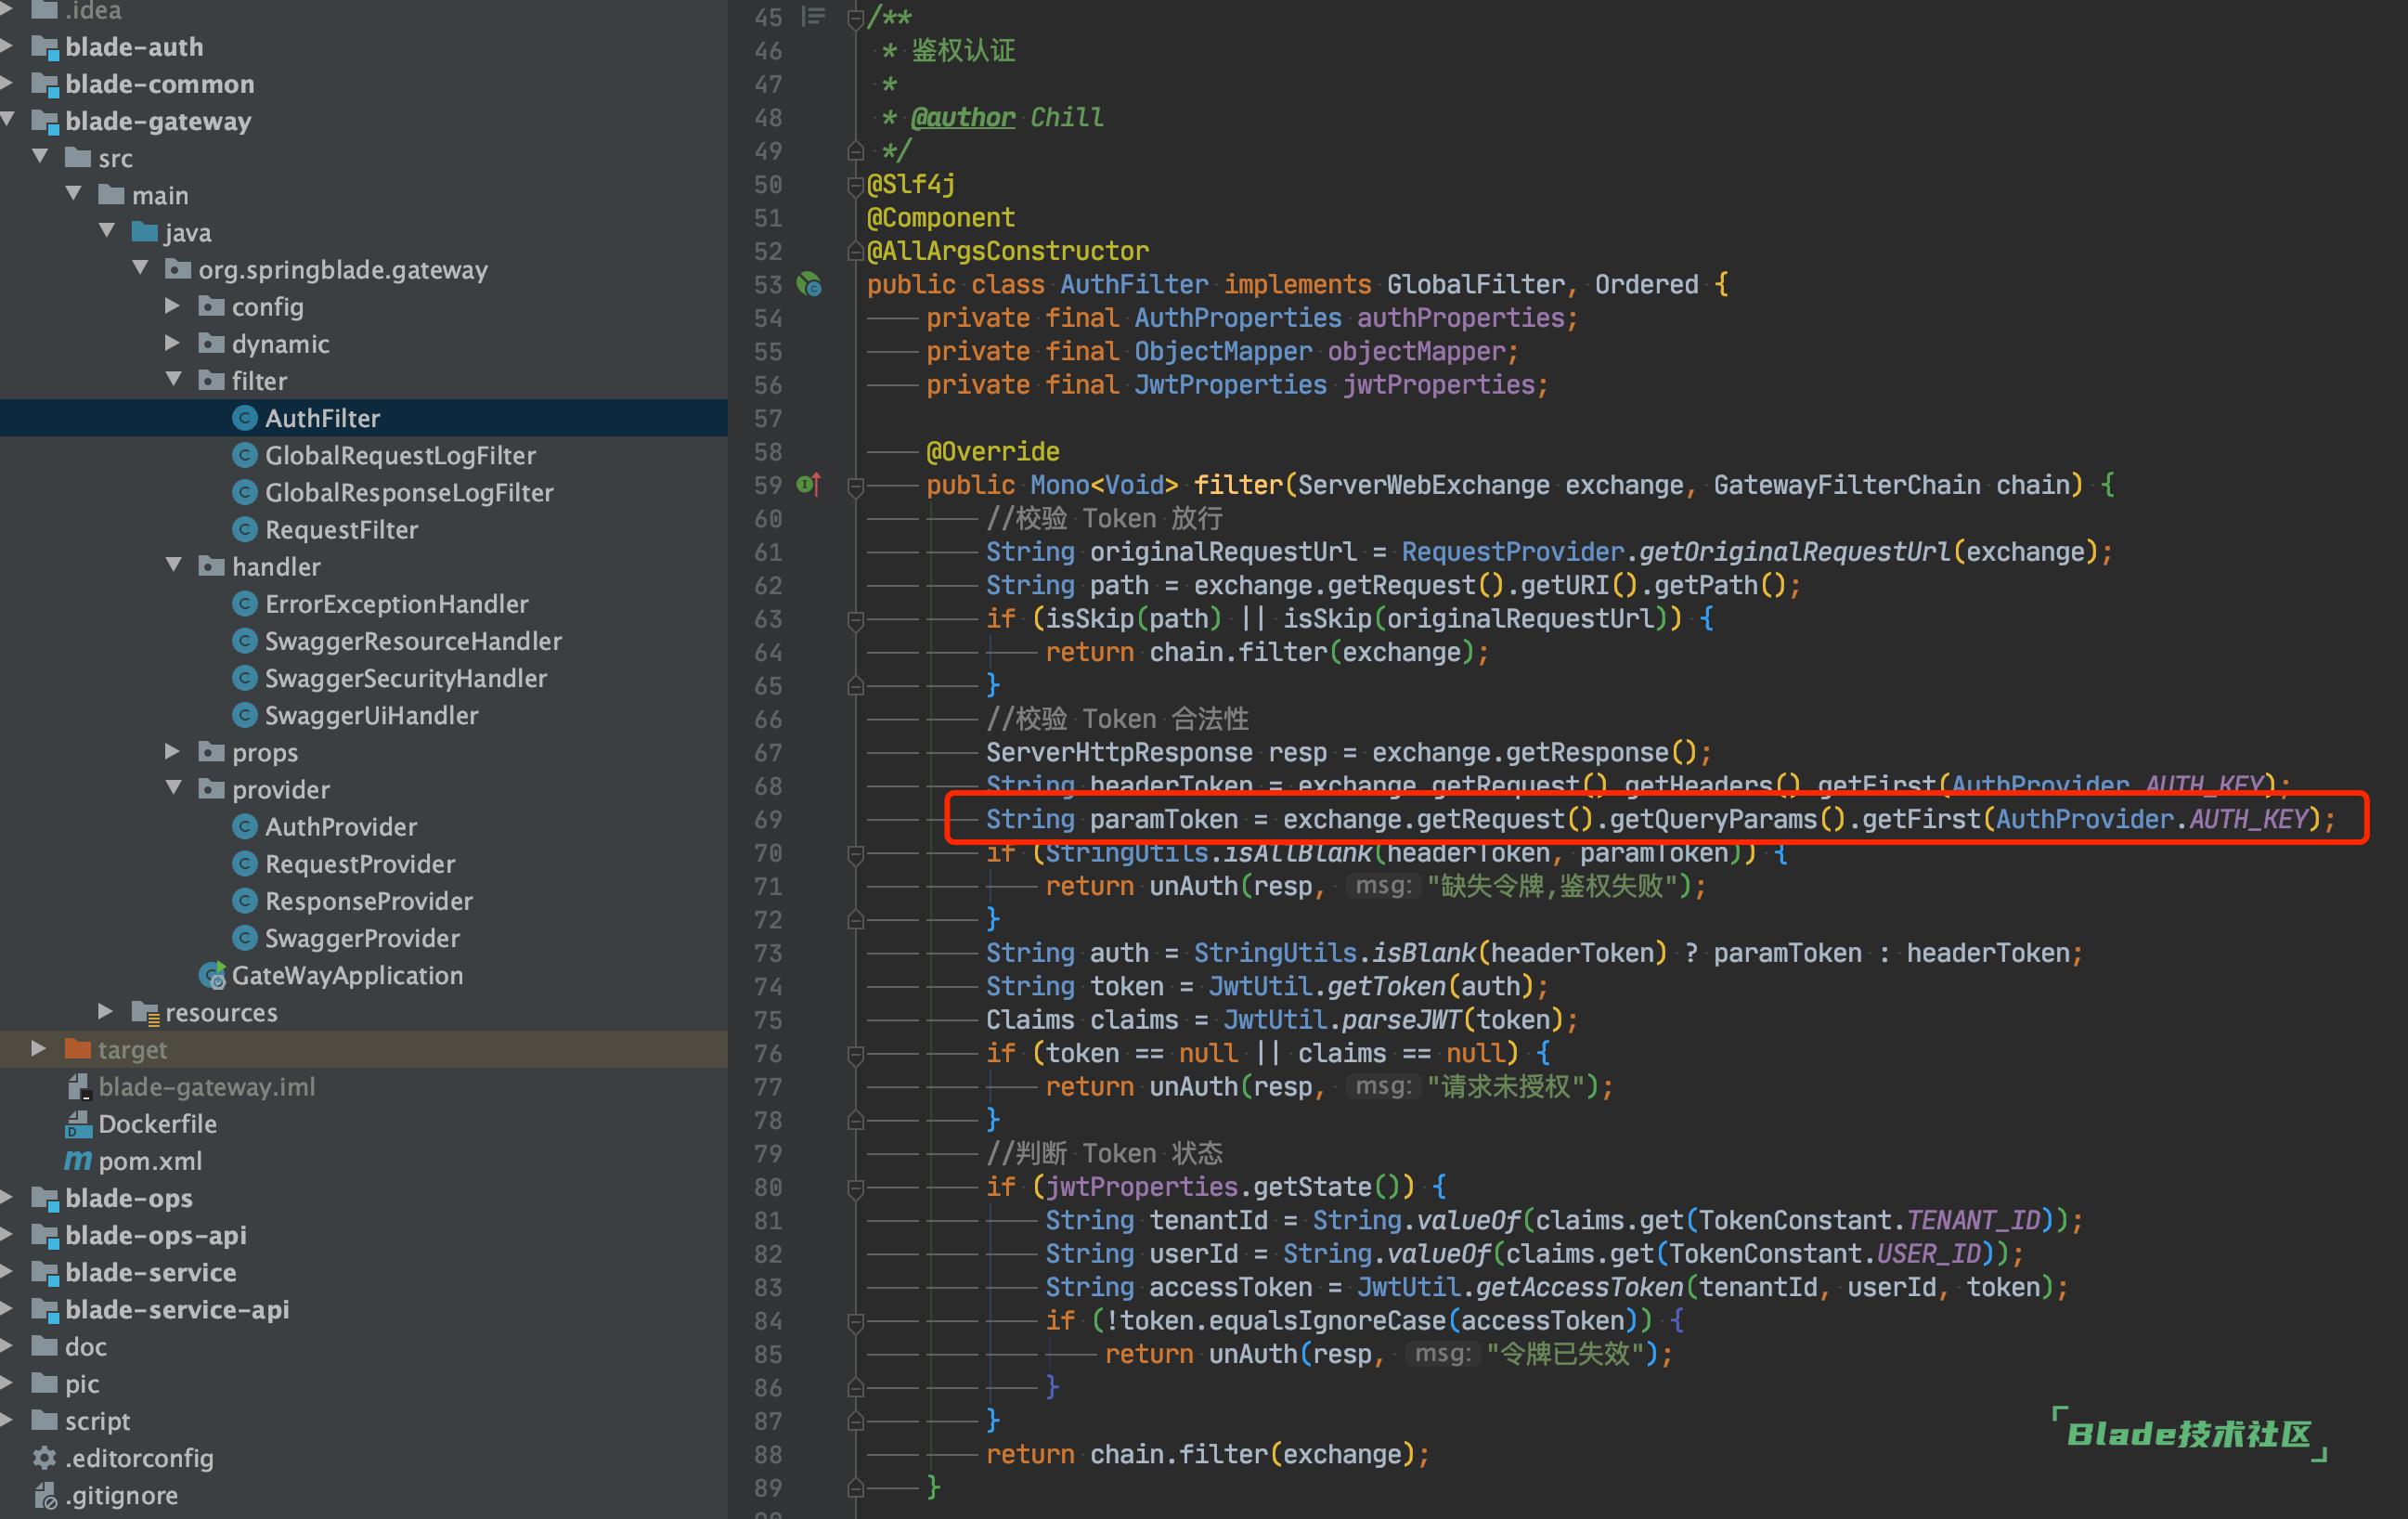The width and height of the screenshot is (2408, 1519).
Task: Collapse the main folder
Action: tap(73, 193)
